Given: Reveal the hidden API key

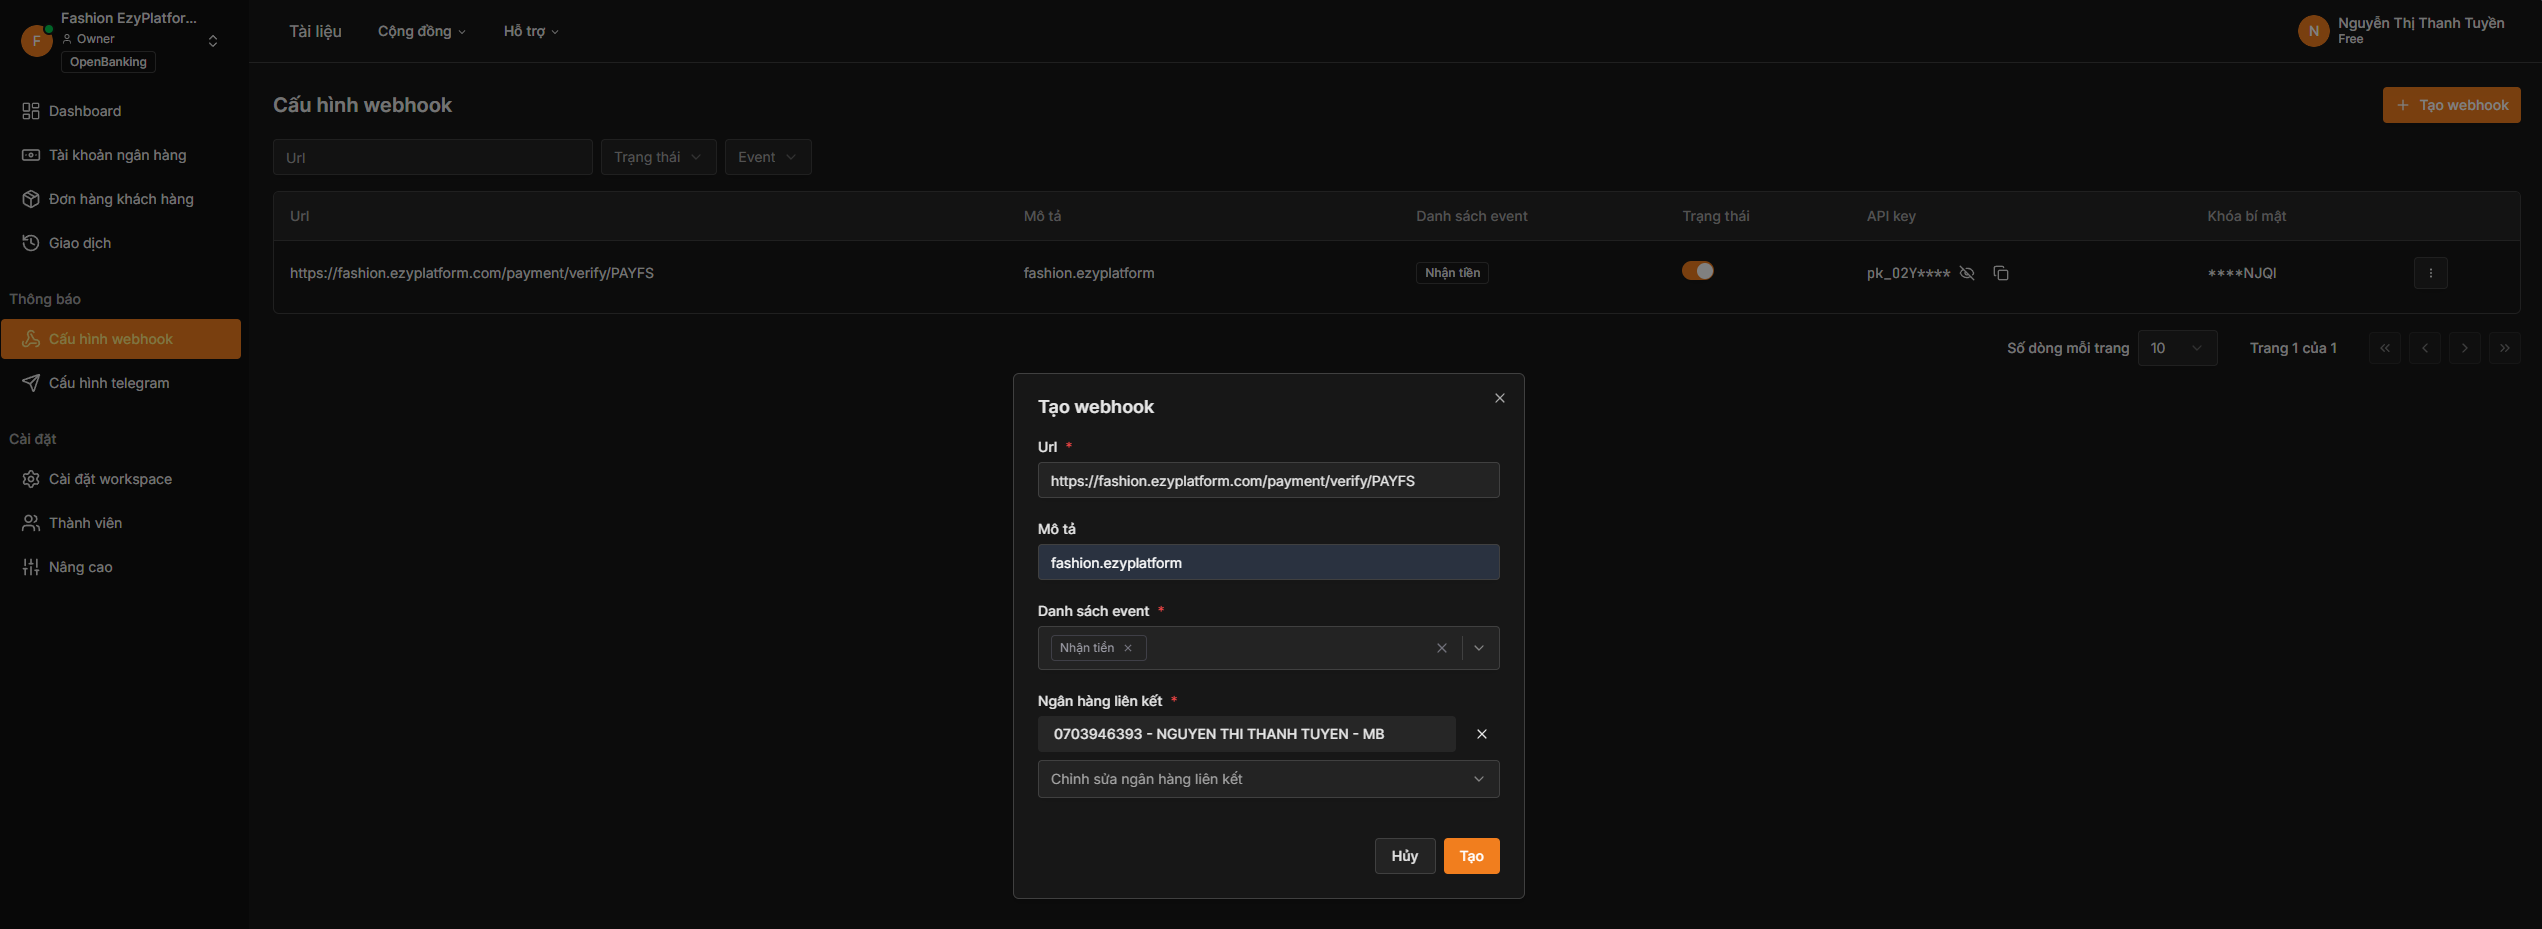Looking at the screenshot, I should pyautogui.click(x=1967, y=273).
